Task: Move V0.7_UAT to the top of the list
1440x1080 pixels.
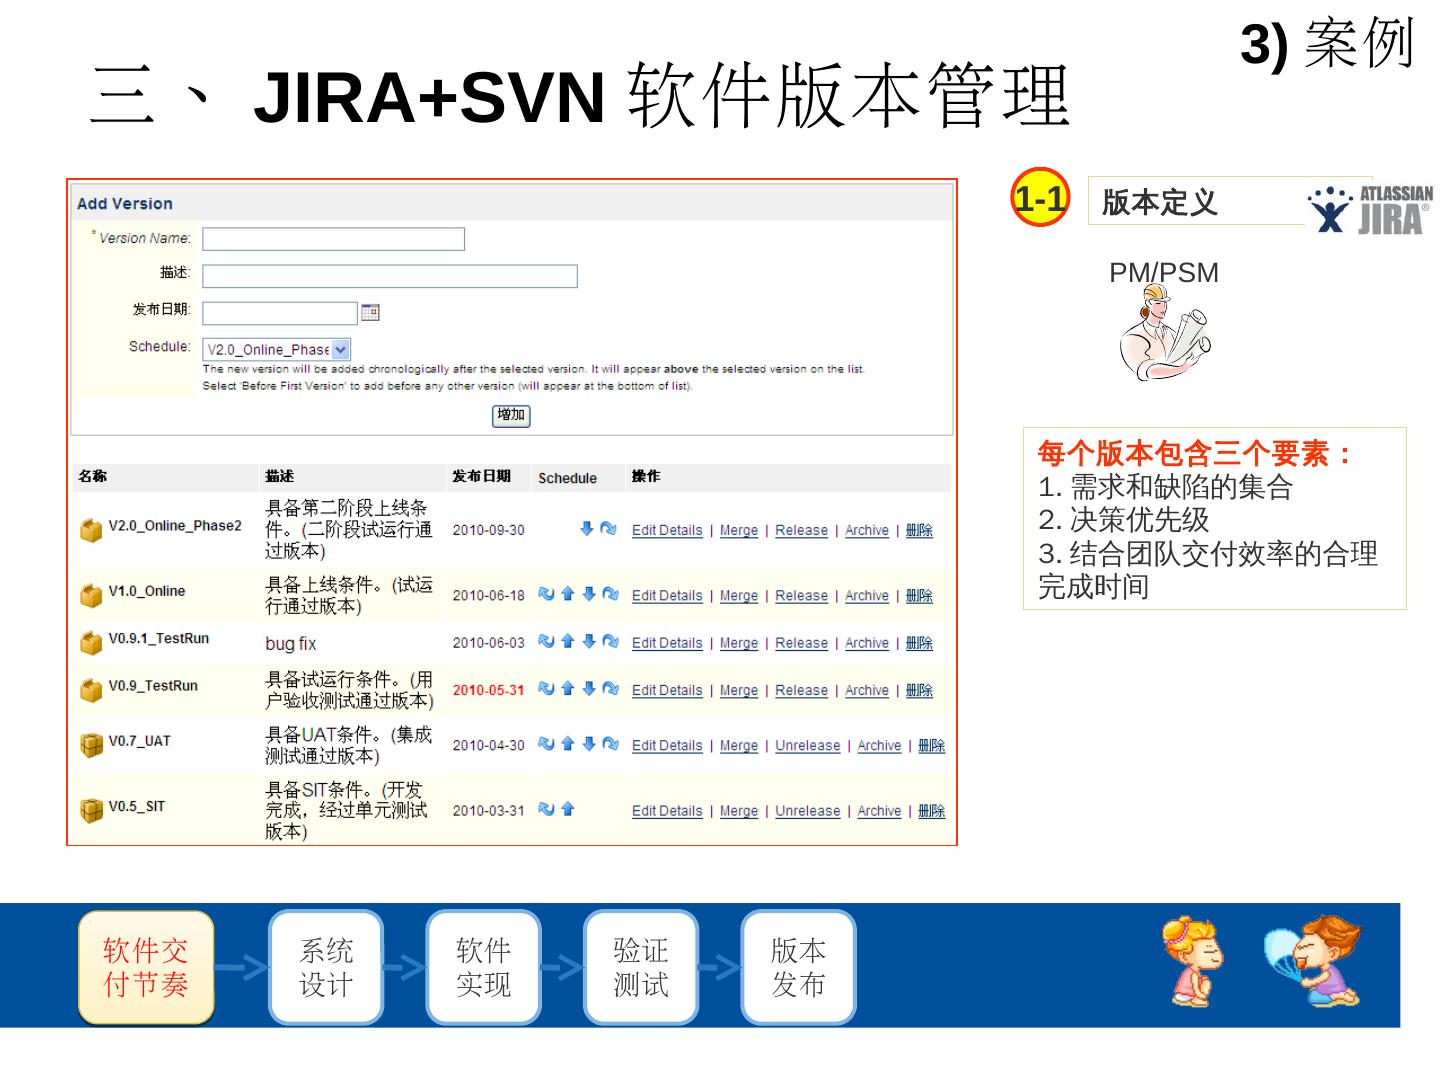Action: pos(546,743)
